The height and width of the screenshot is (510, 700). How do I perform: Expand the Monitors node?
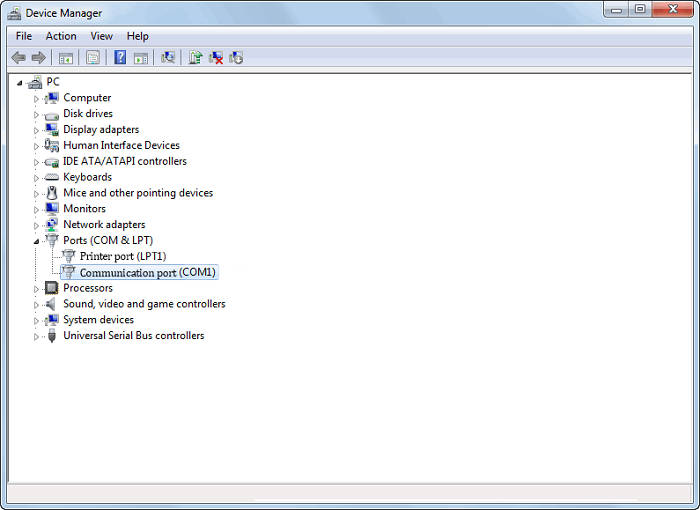coord(36,210)
